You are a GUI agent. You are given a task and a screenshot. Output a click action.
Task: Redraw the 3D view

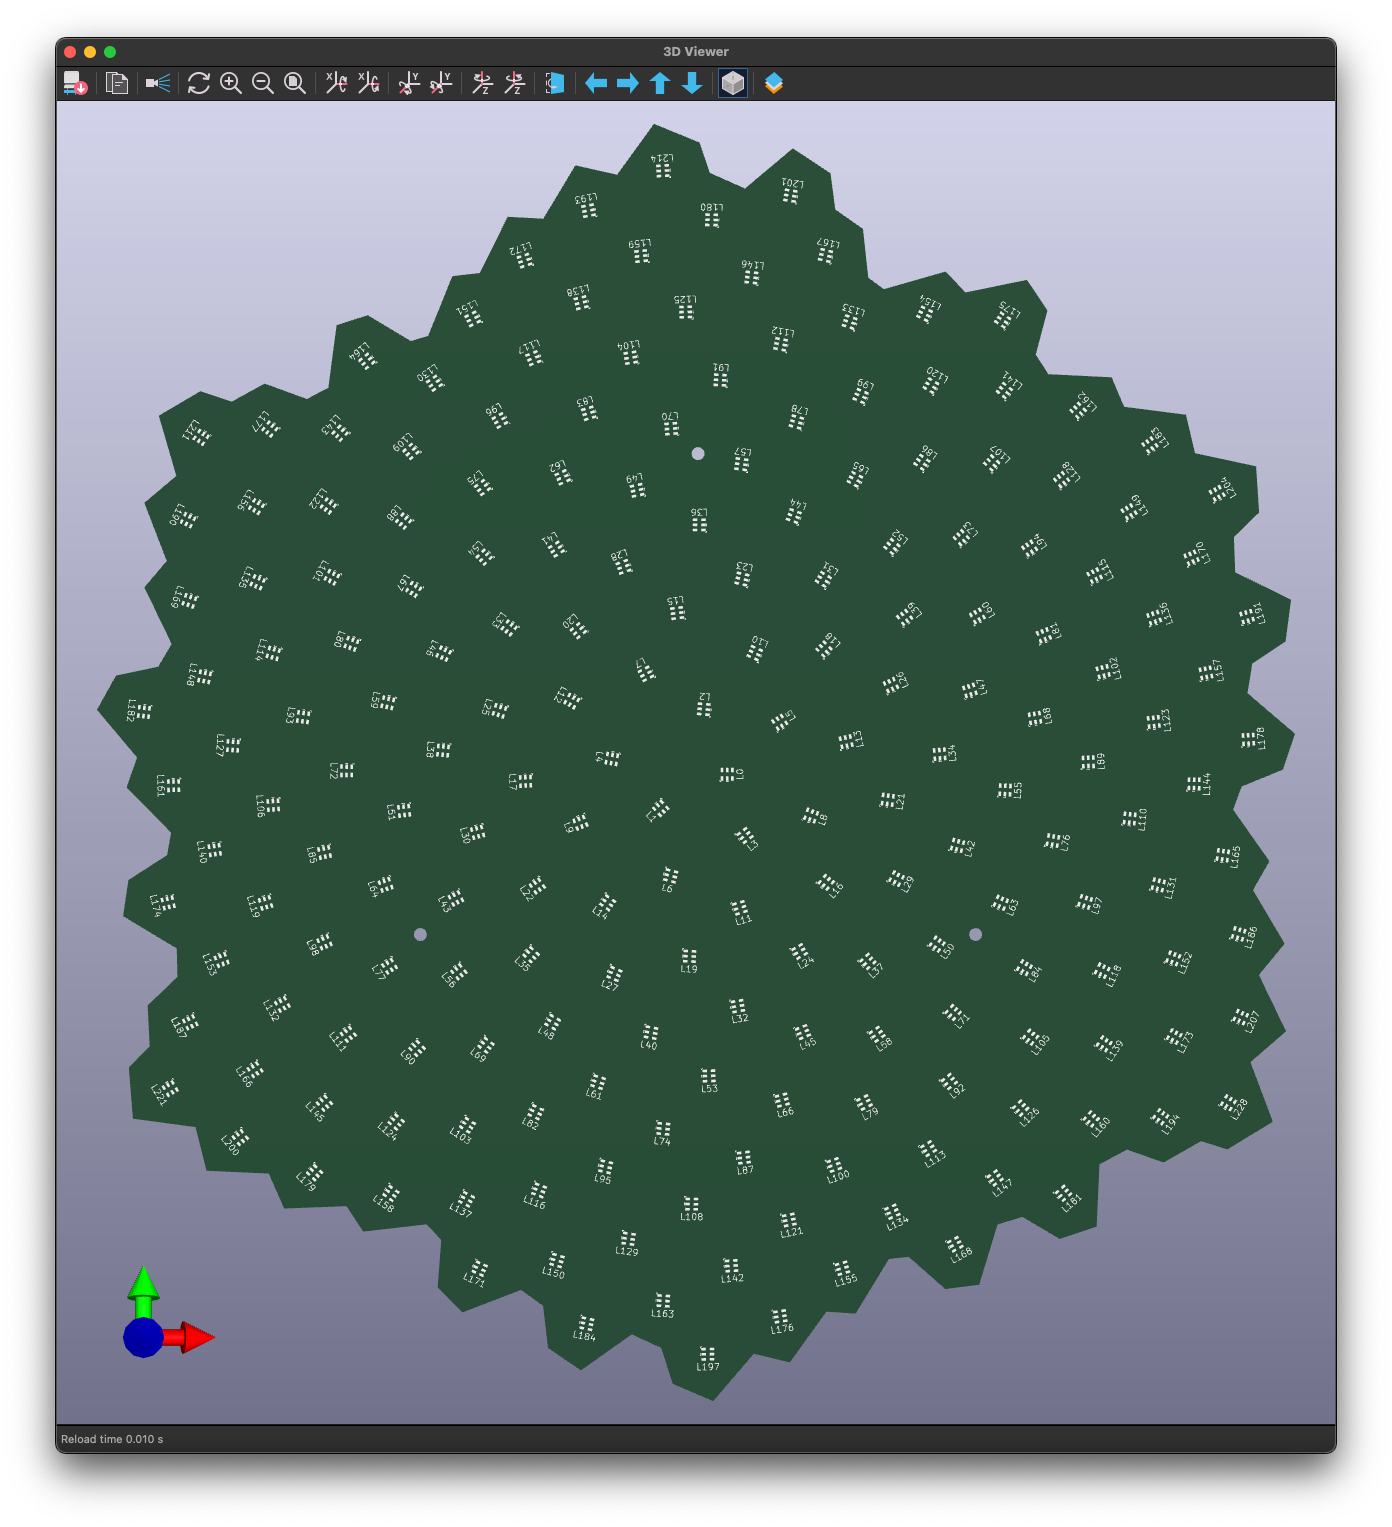pyautogui.click(x=199, y=83)
